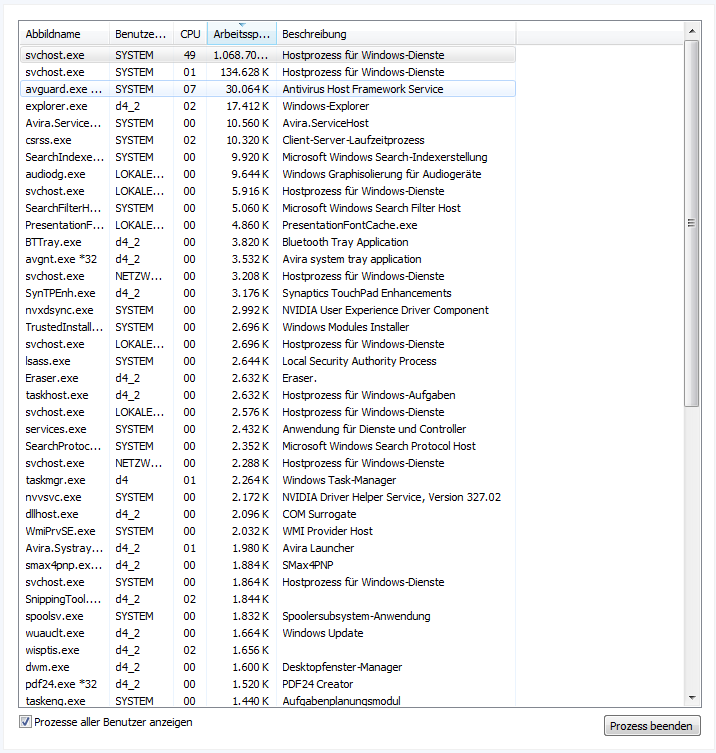Click the vertical scrollbar thumb
Viewport: 716px width, 753px height.
coord(692,223)
